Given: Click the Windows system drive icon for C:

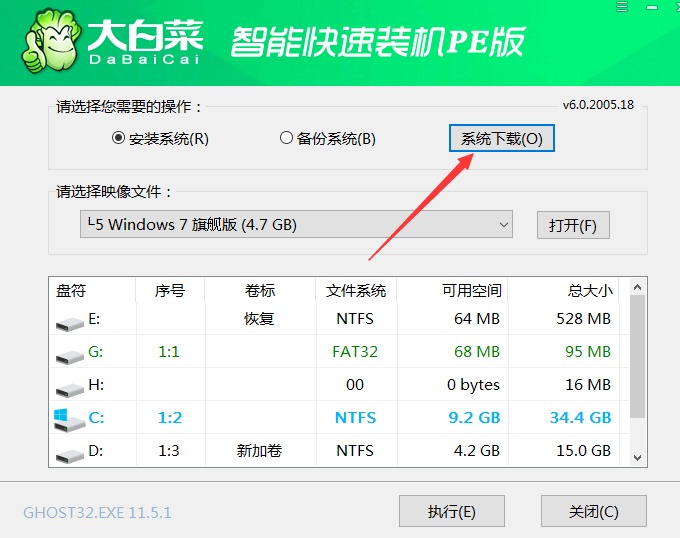Looking at the screenshot, I should pos(69,420).
